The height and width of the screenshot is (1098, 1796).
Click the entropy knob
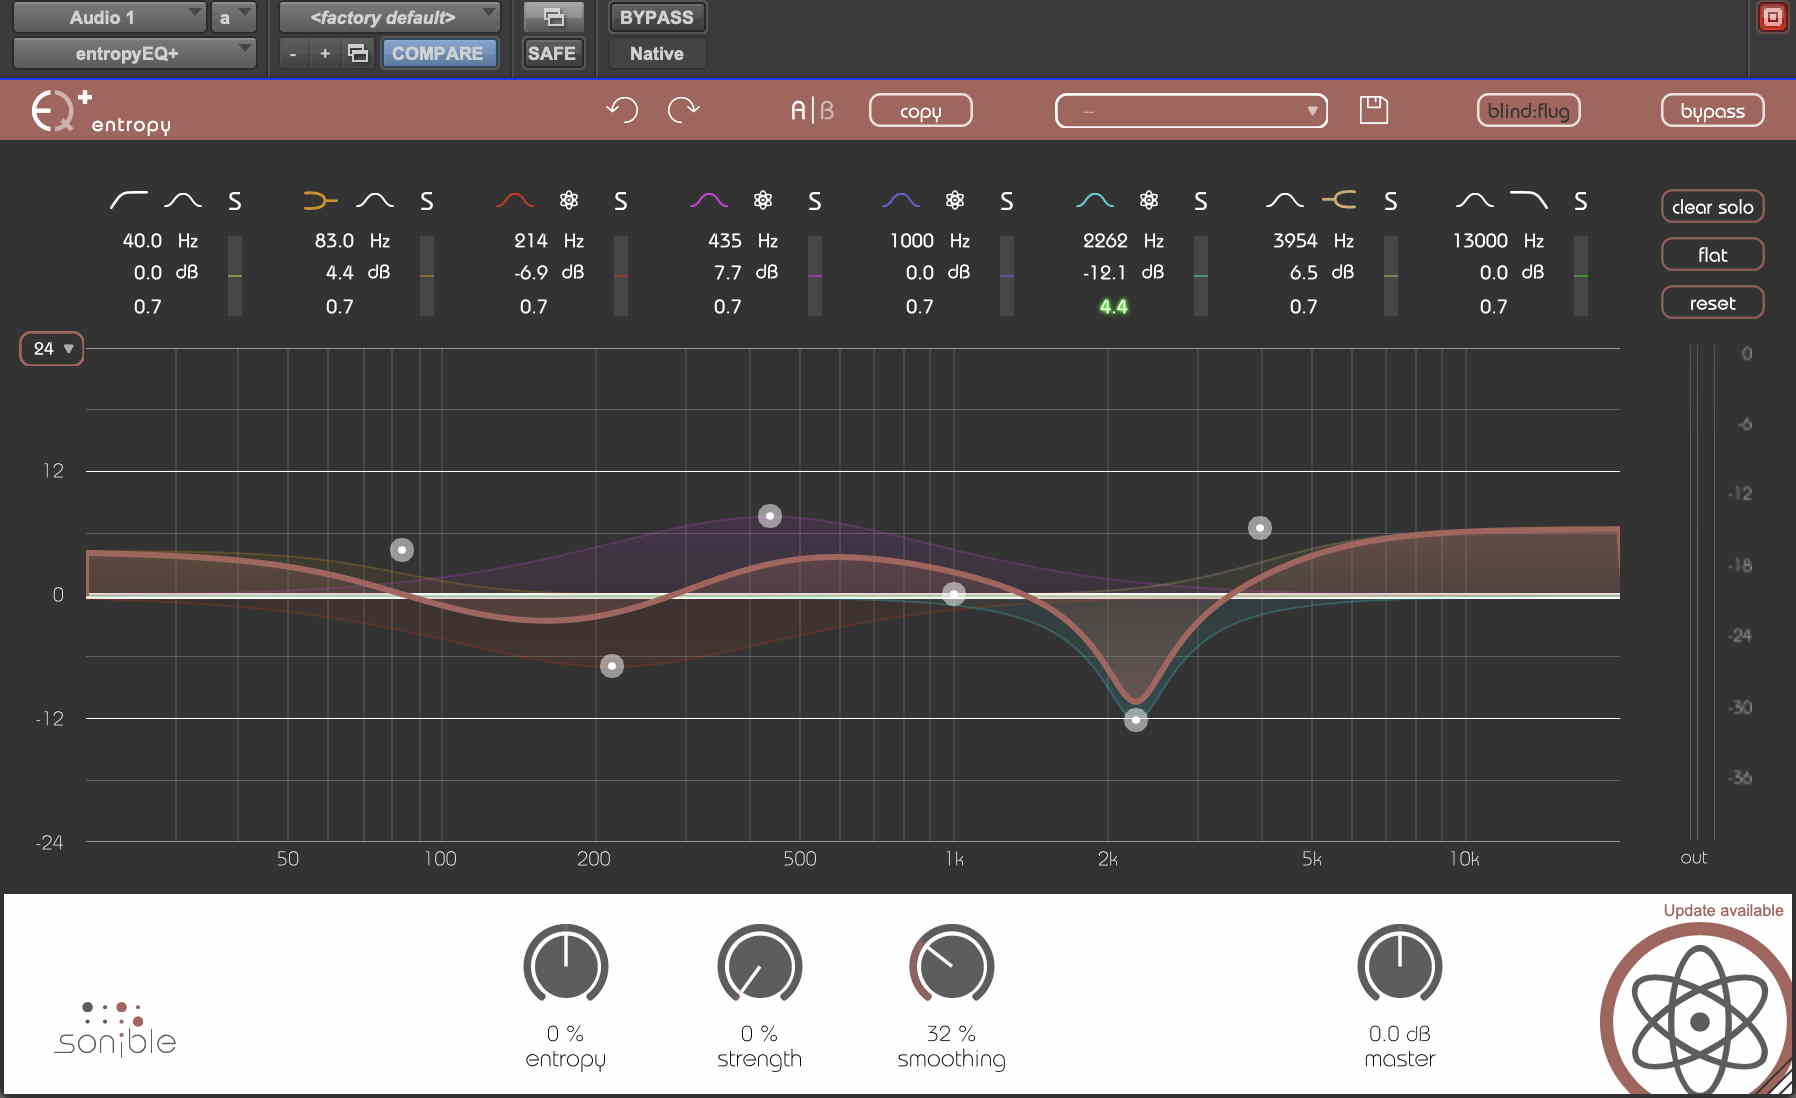click(x=566, y=965)
